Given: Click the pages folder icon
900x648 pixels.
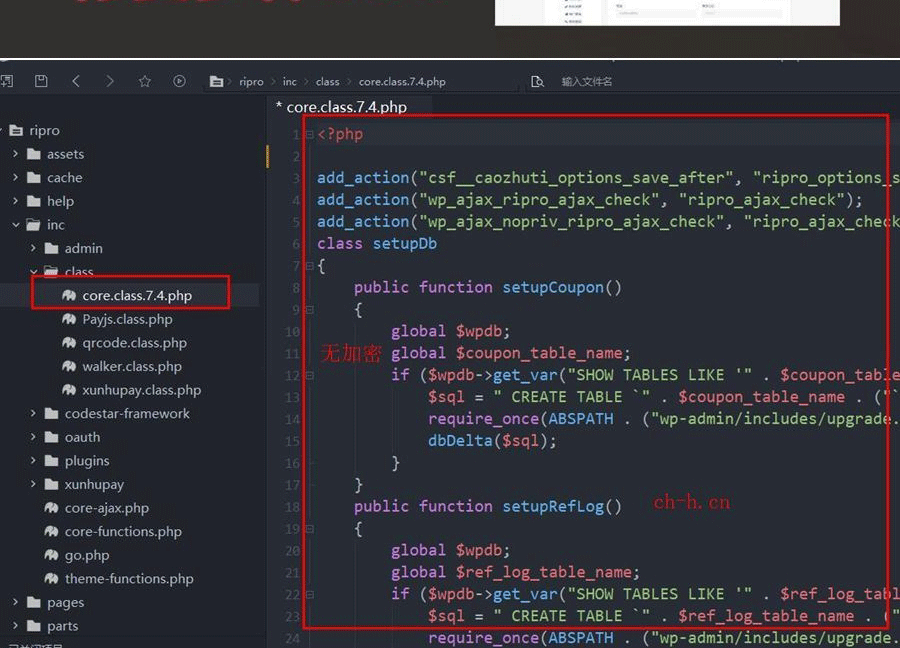Looking at the screenshot, I should coord(34,602).
